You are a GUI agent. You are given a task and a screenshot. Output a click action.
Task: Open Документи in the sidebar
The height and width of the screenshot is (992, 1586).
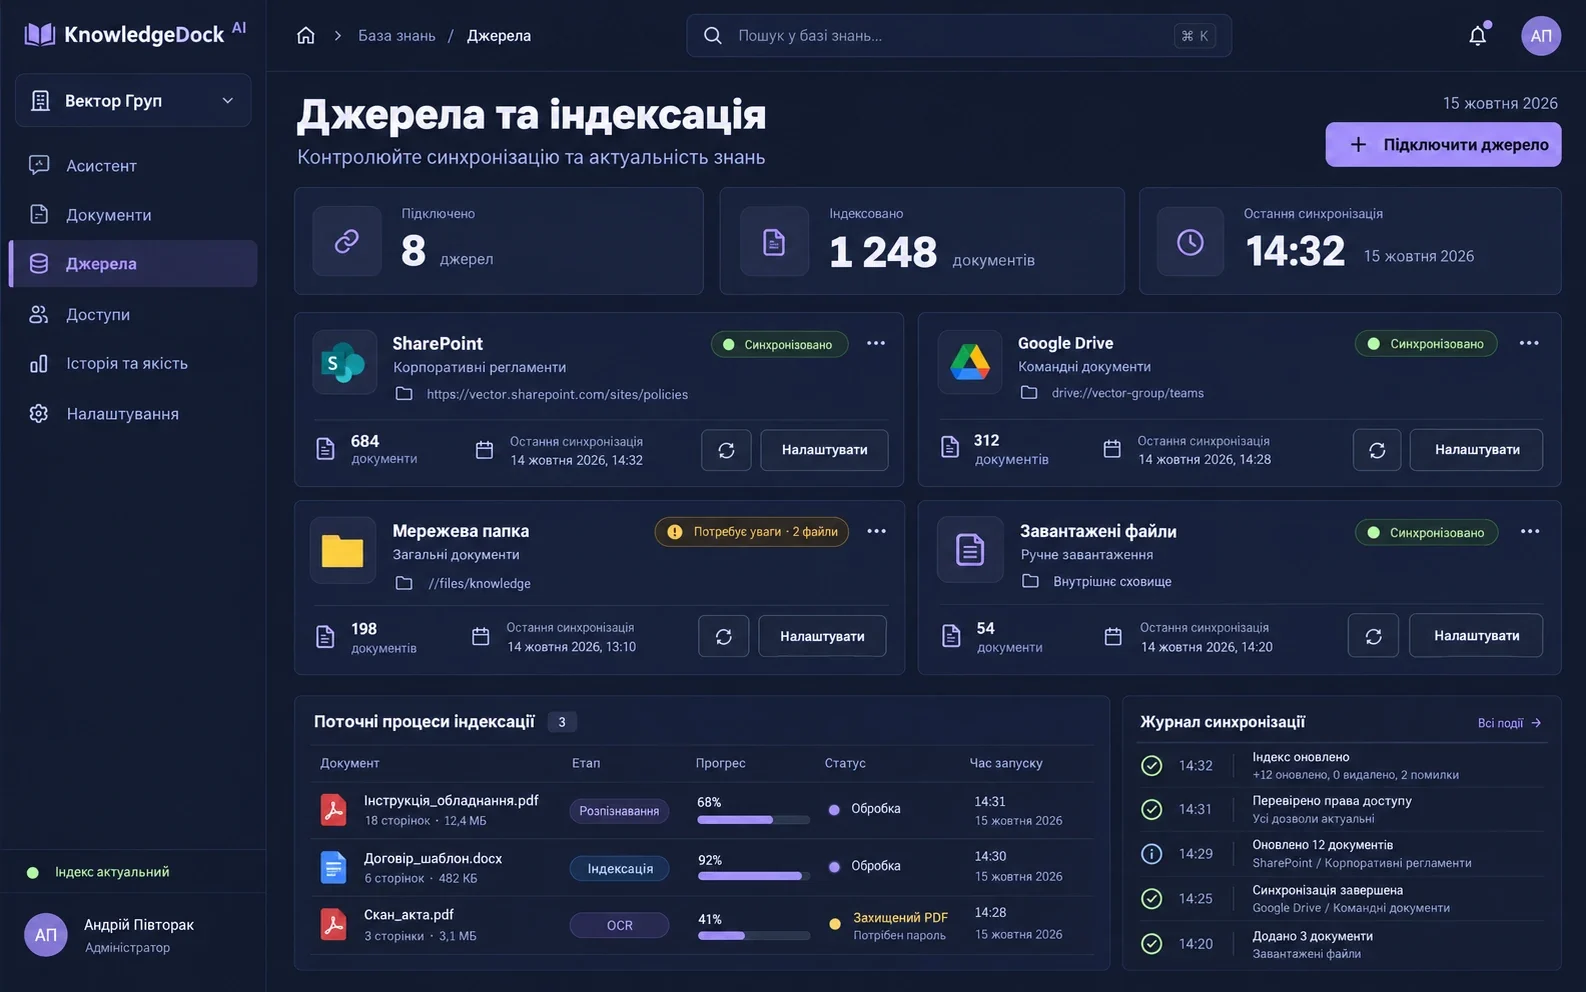[x=133, y=215]
